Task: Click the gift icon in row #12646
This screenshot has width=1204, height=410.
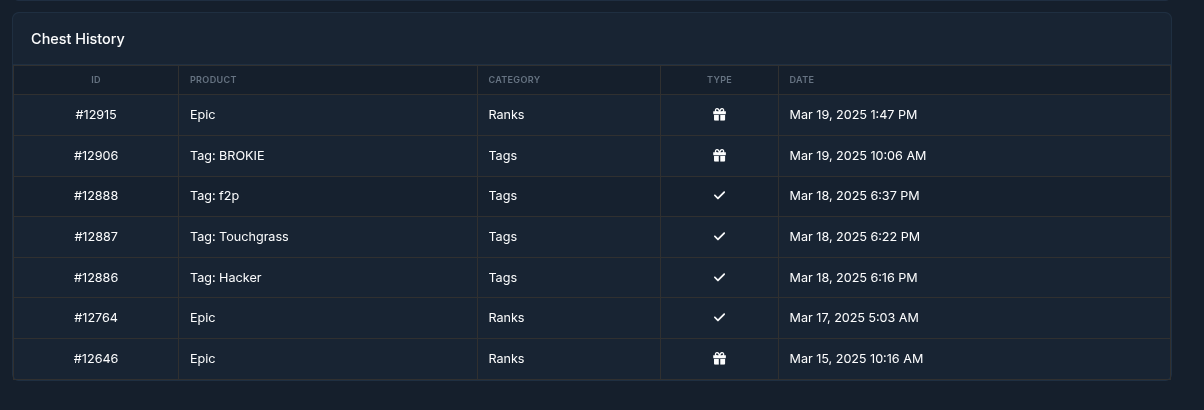Action: click(719, 359)
